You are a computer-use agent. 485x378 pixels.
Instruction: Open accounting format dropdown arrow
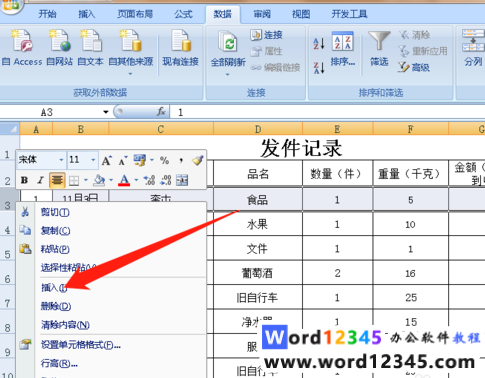point(152,160)
